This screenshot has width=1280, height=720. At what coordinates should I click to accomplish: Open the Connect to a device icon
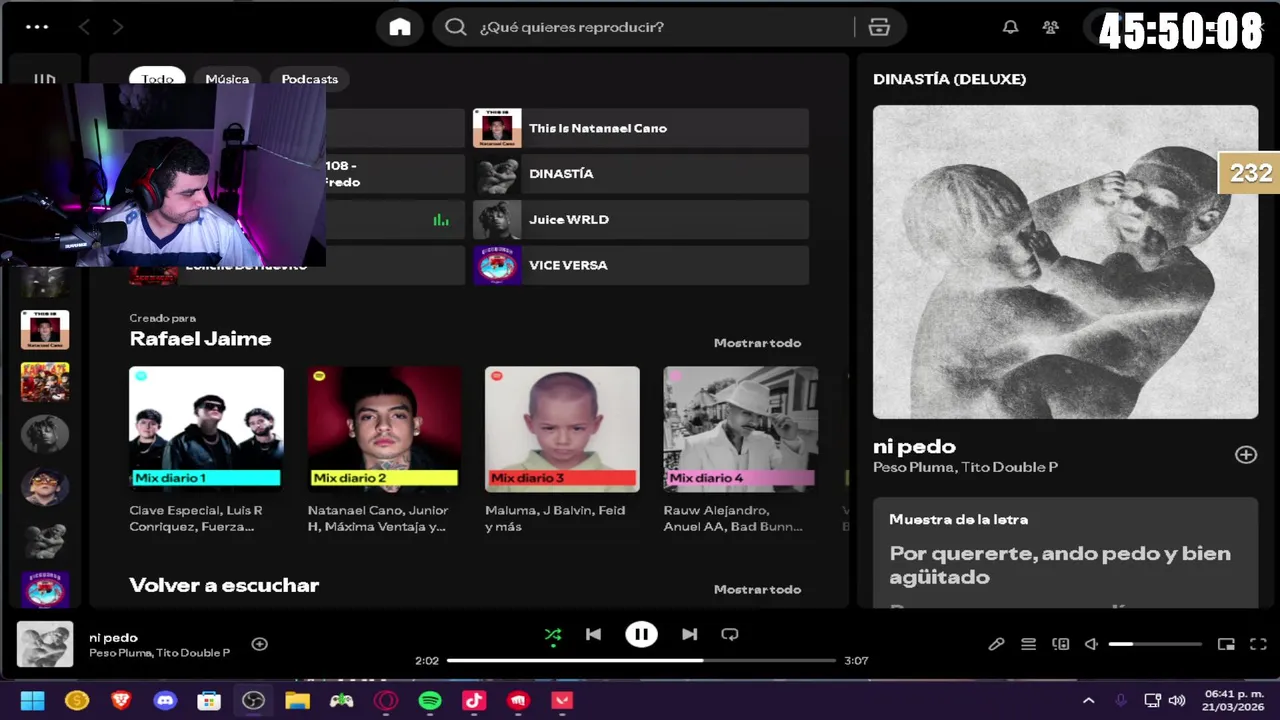[x=1060, y=644]
